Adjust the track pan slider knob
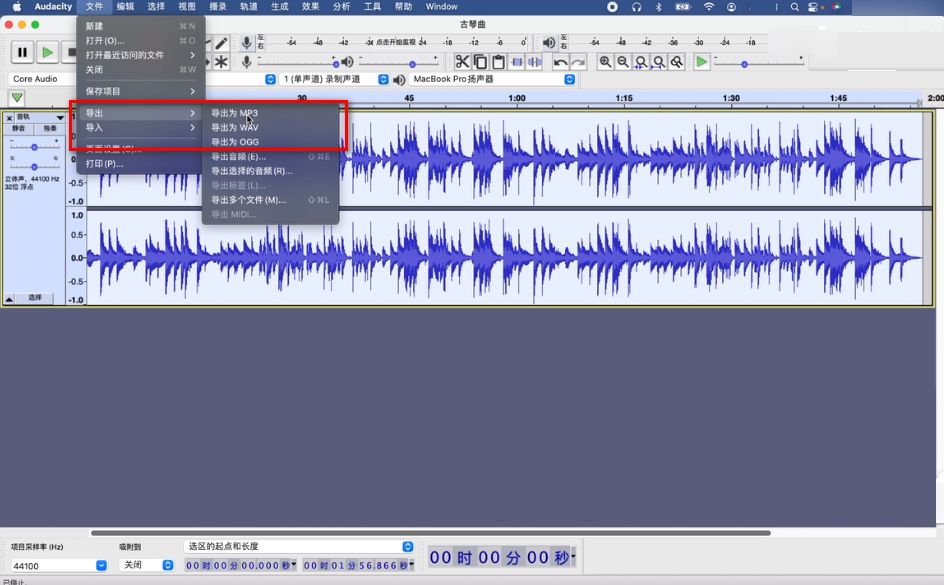Viewport: 944px width, 585px height. tap(34, 167)
